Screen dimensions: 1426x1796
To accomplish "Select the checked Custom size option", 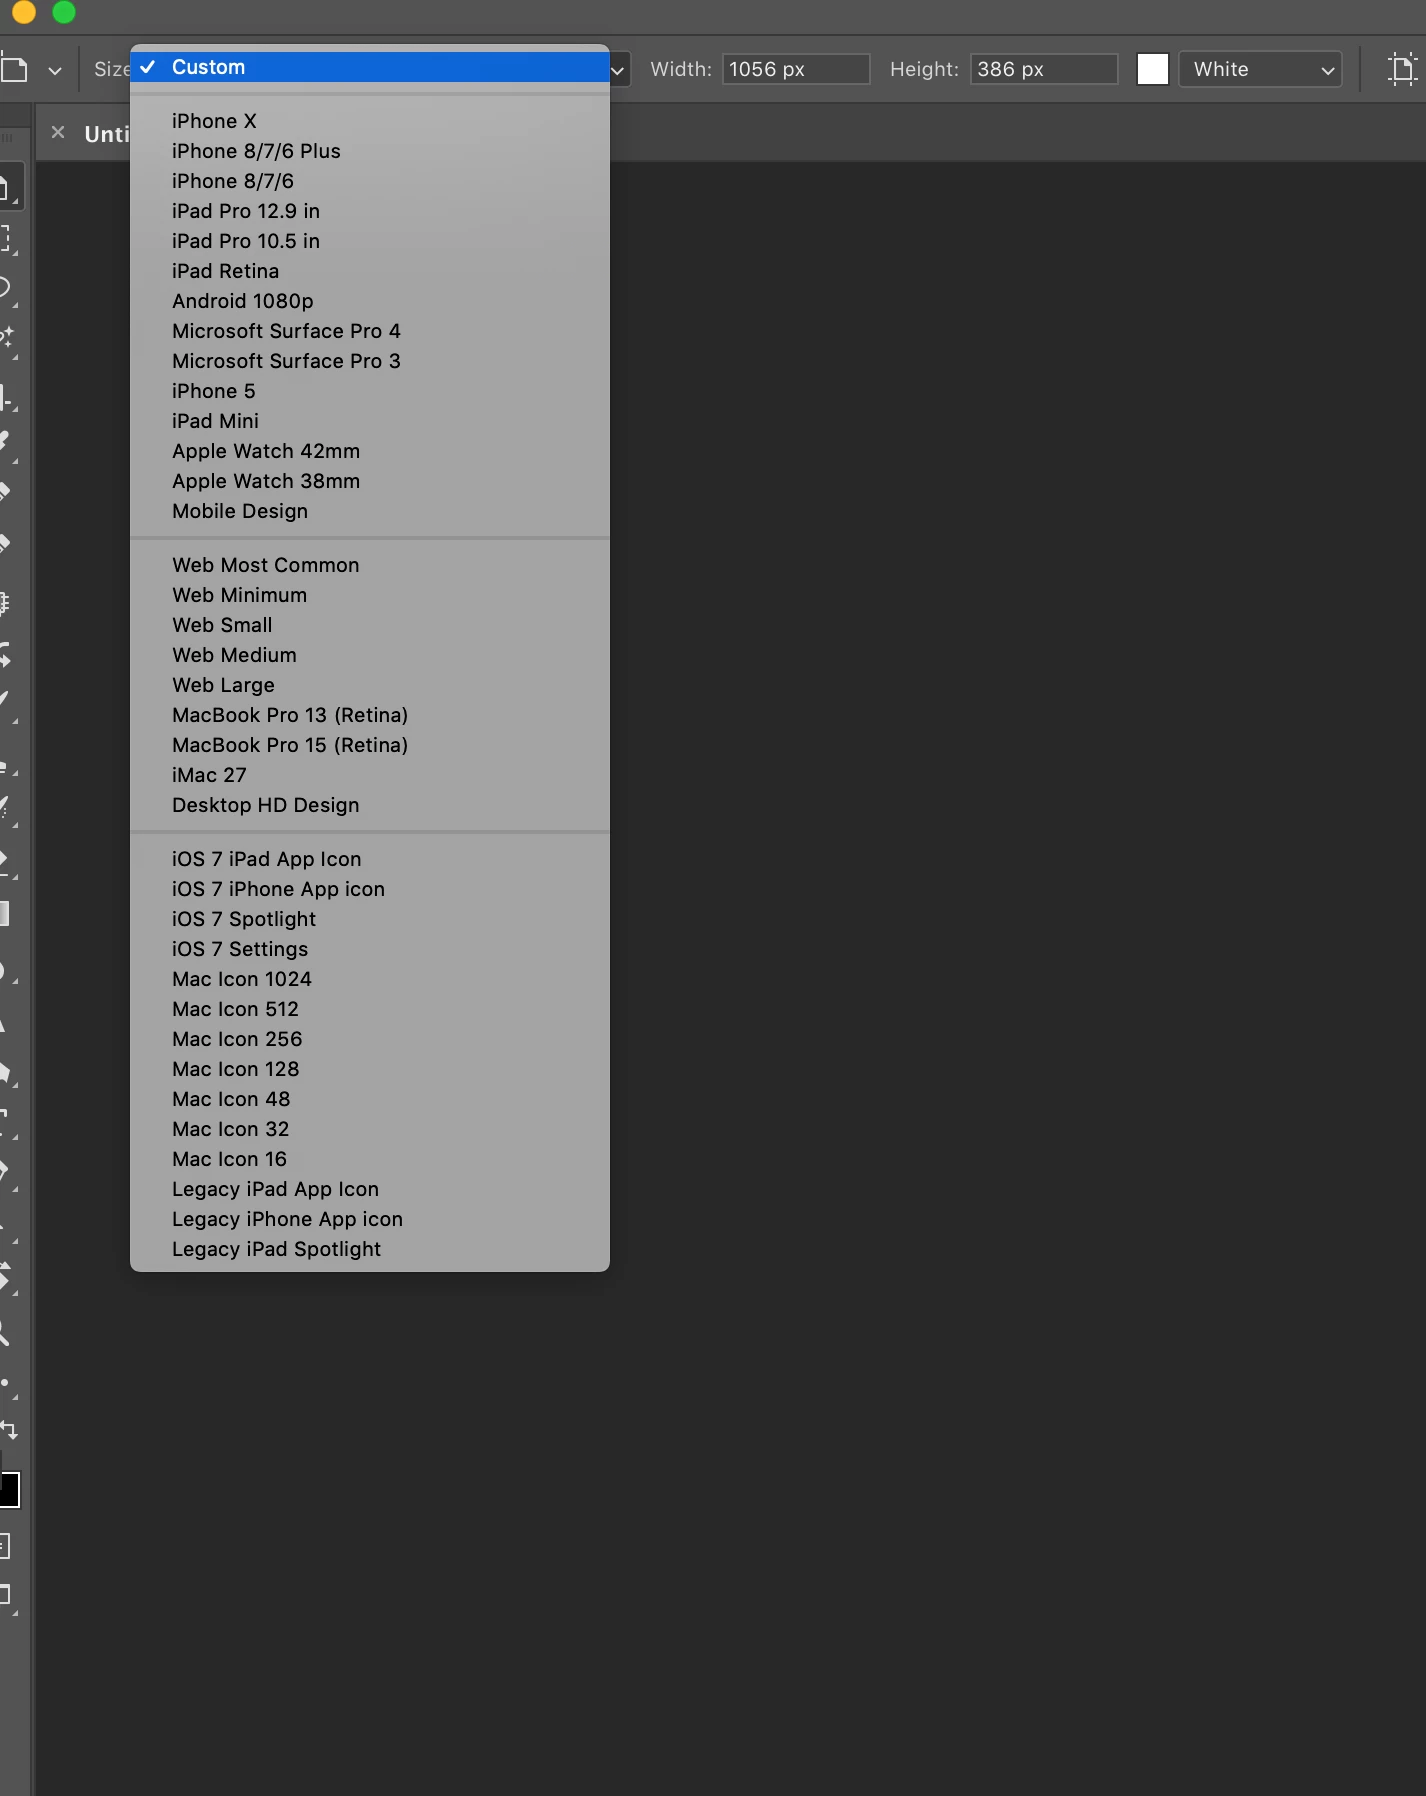I will tap(370, 67).
